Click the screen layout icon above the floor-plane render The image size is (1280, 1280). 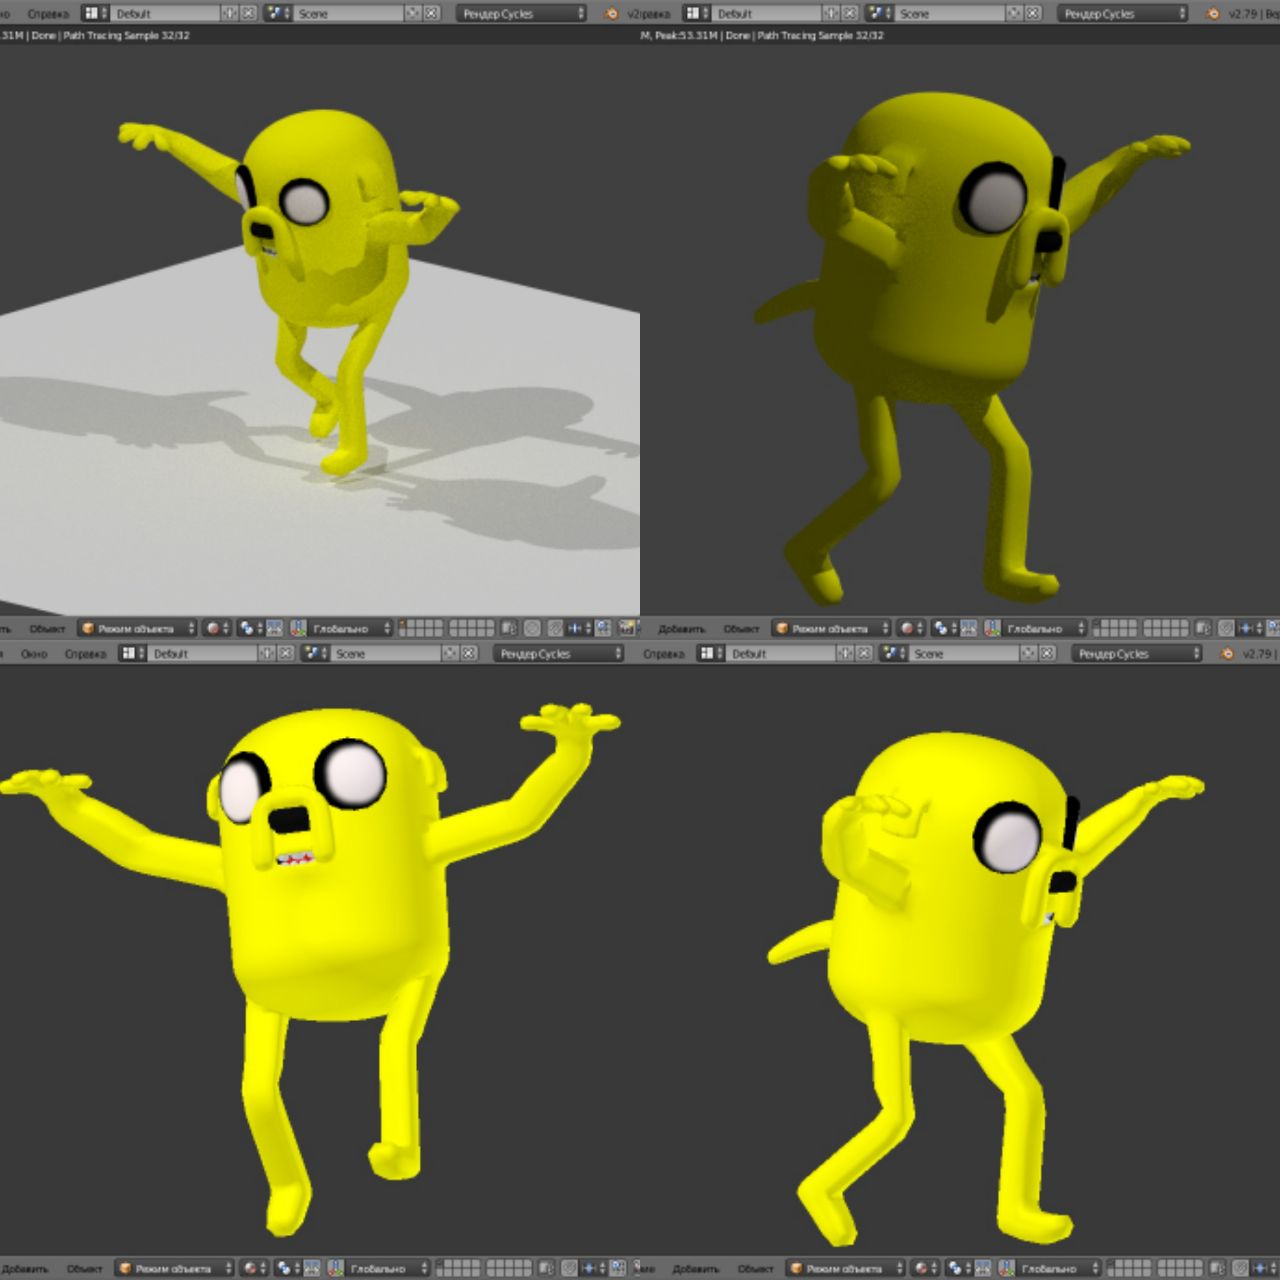[x=95, y=14]
